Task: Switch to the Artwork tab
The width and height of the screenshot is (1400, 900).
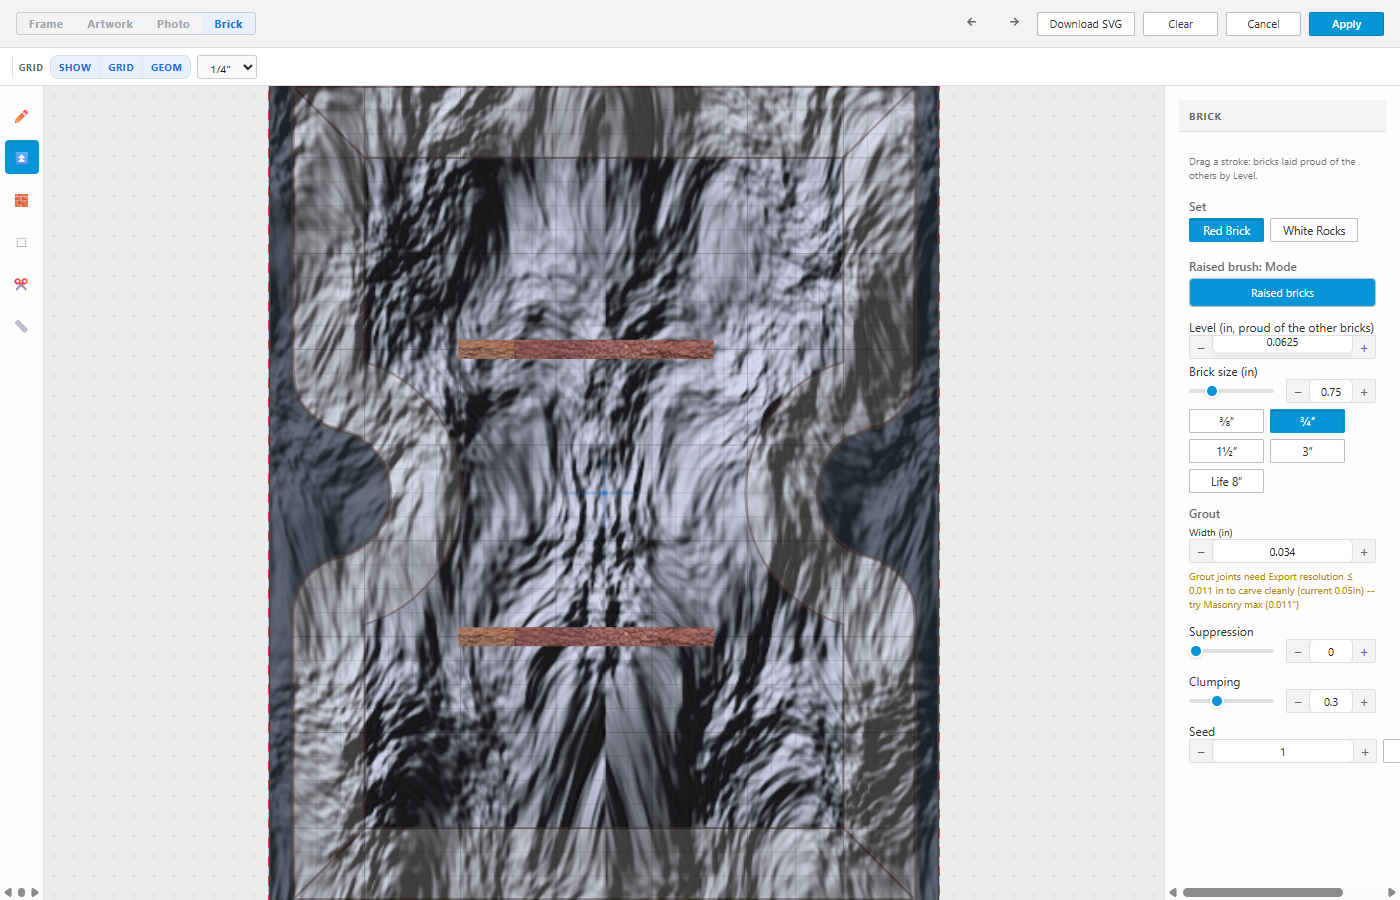Action: 110,24
